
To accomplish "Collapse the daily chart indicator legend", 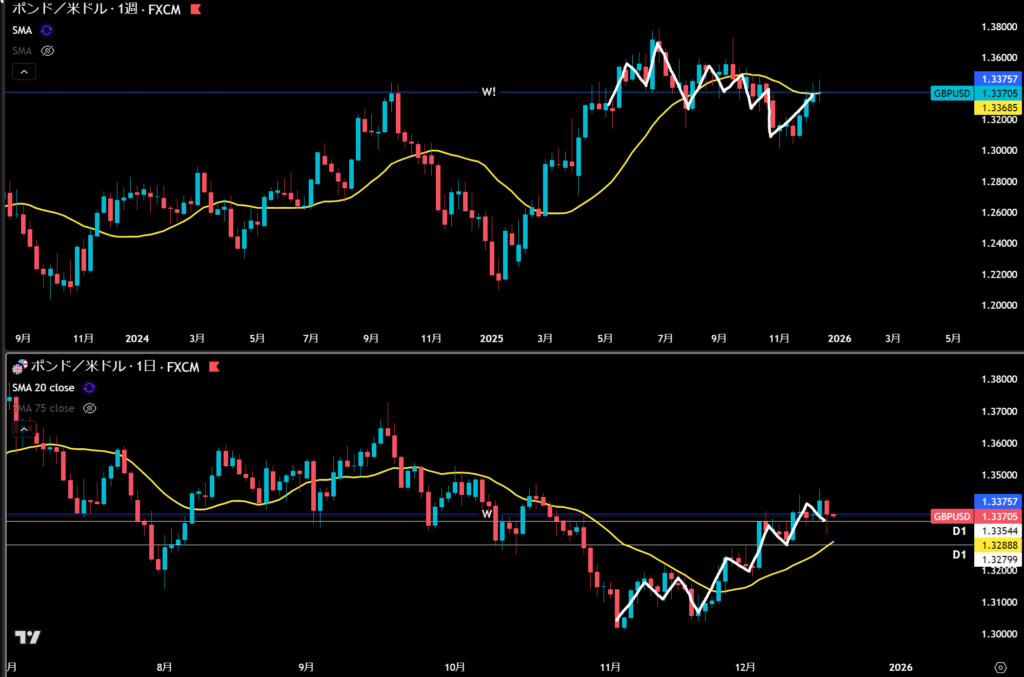I will [22, 428].
